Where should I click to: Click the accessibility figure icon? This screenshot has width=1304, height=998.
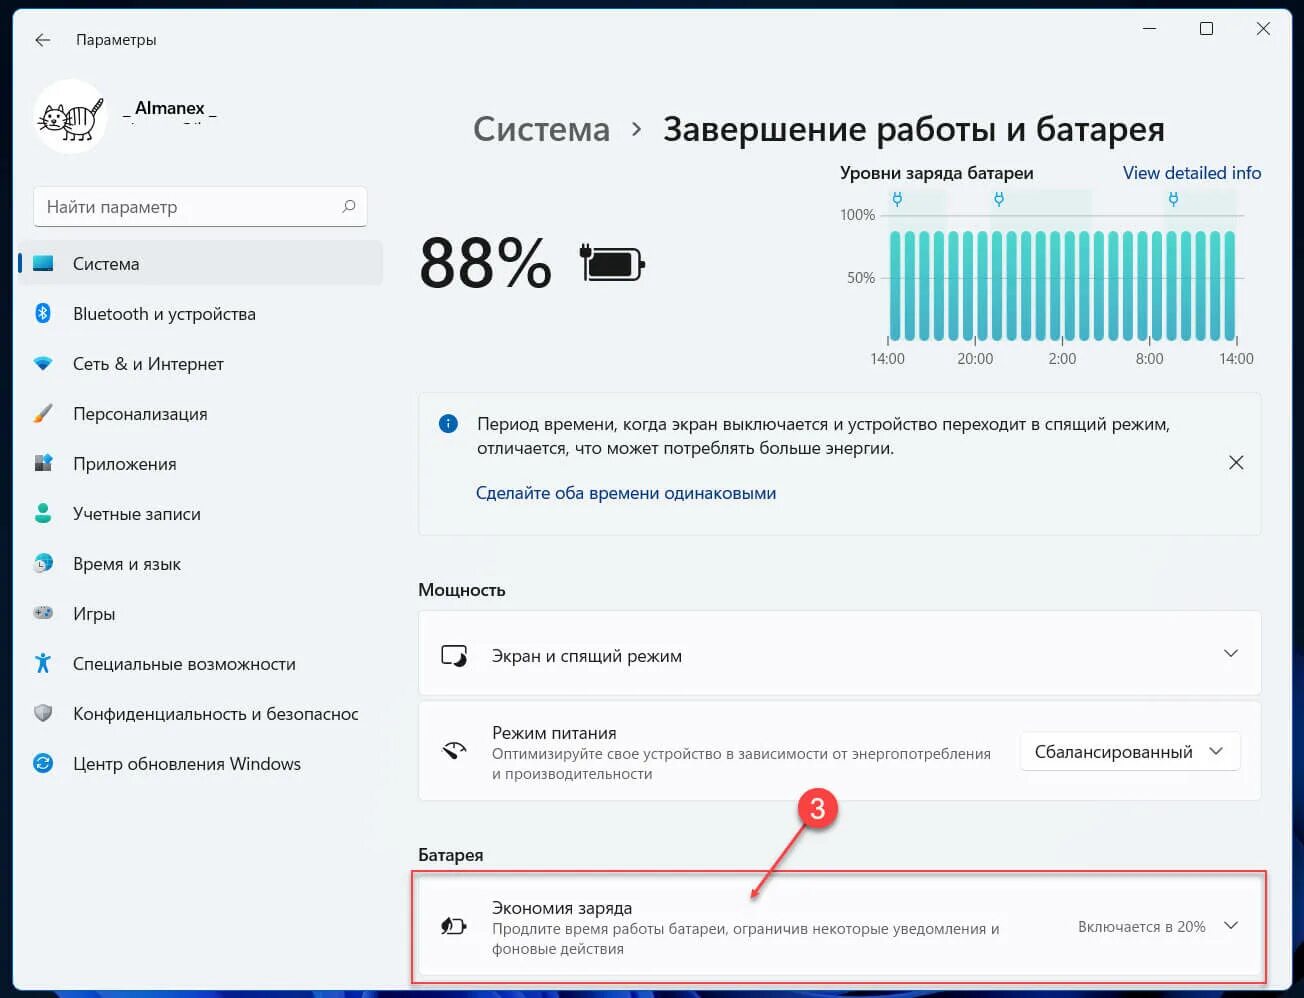[43, 663]
